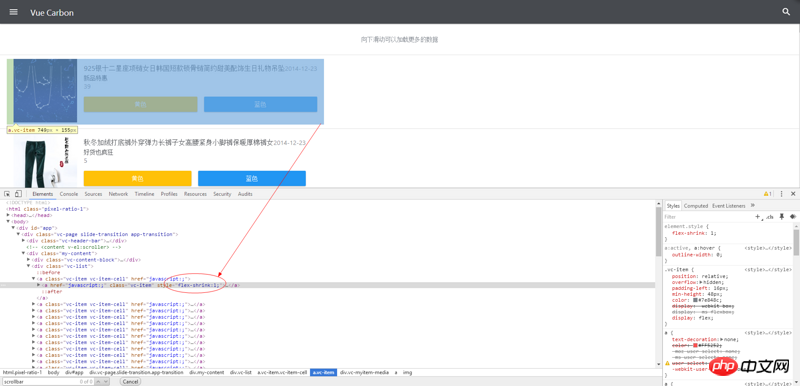
Task: Collapse the div id="app" node
Action: tap(13, 228)
